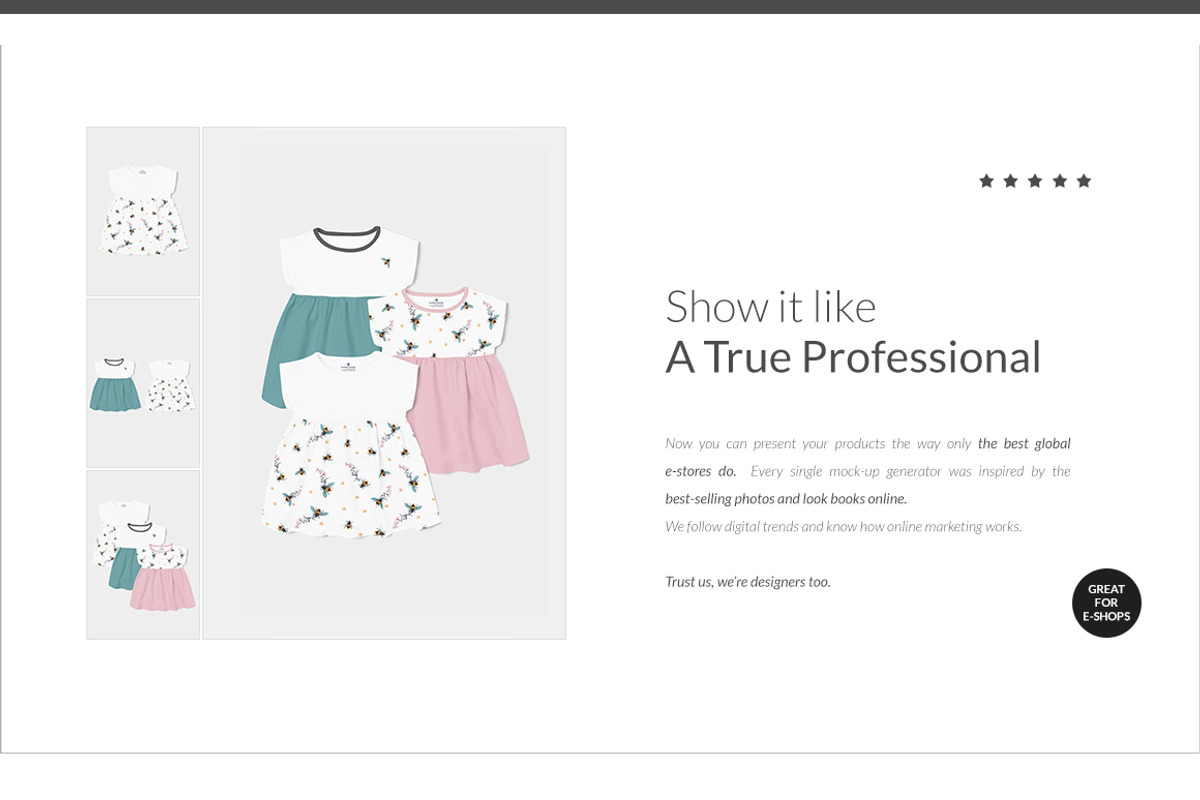
Task: Click the bold text 'the best global'
Action: point(1024,443)
